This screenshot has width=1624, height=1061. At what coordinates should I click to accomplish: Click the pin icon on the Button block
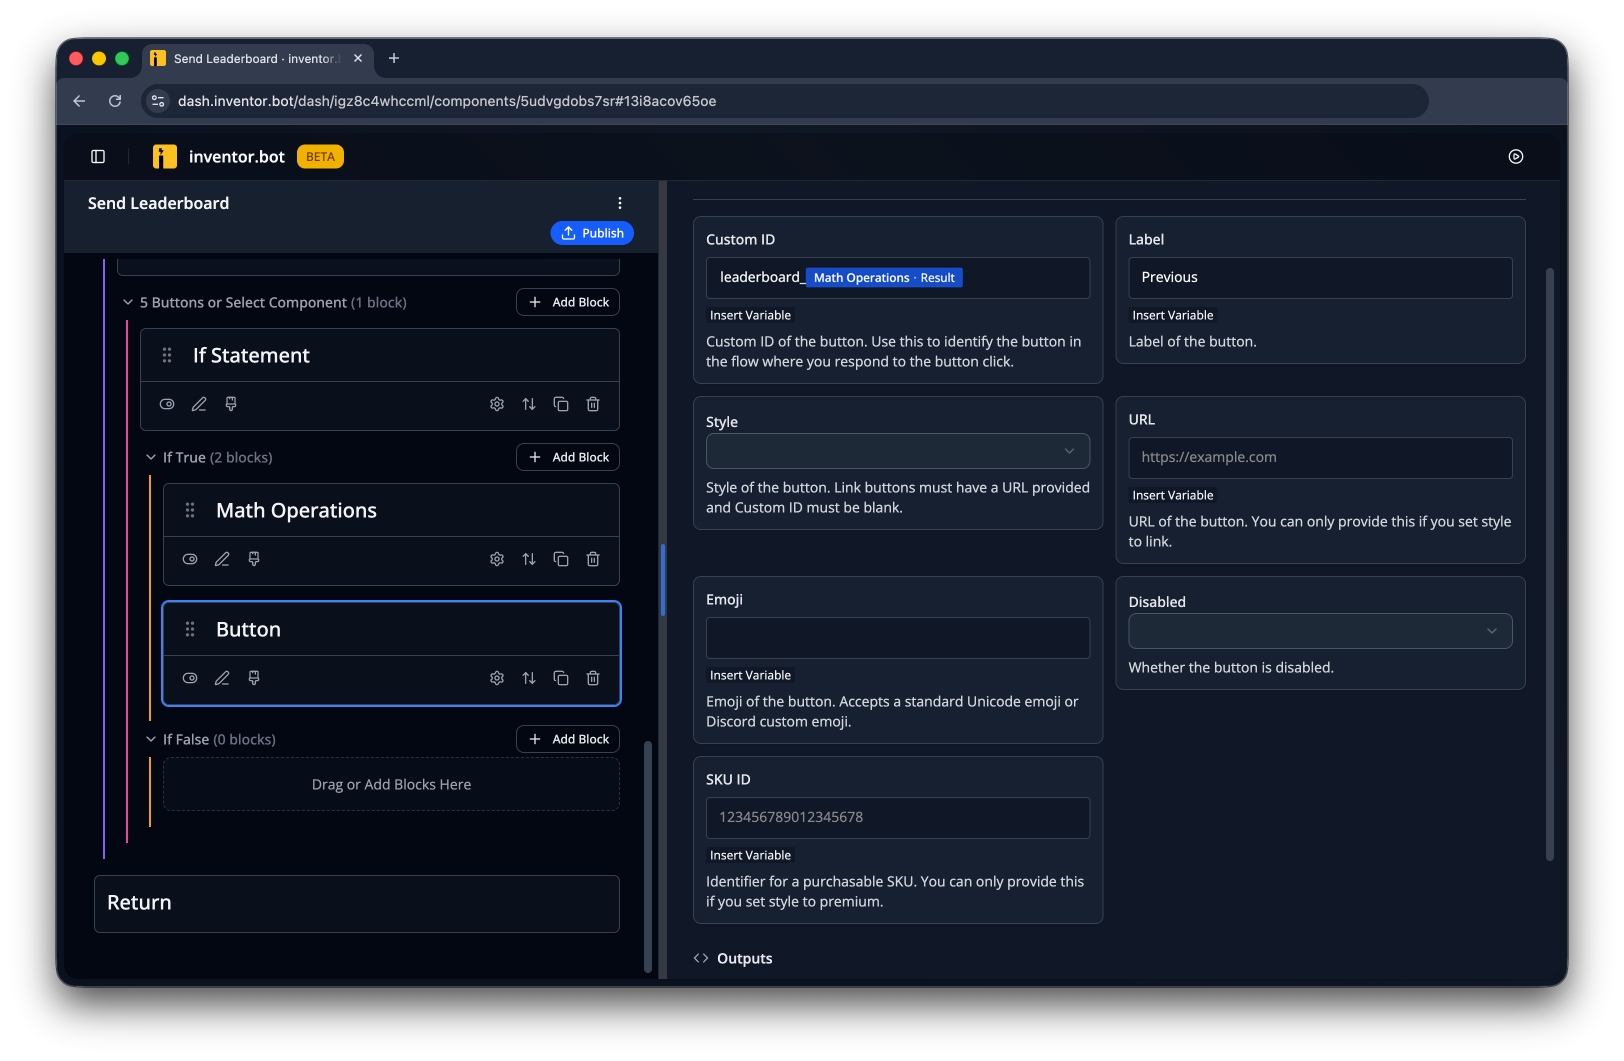pyautogui.click(x=254, y=678)
